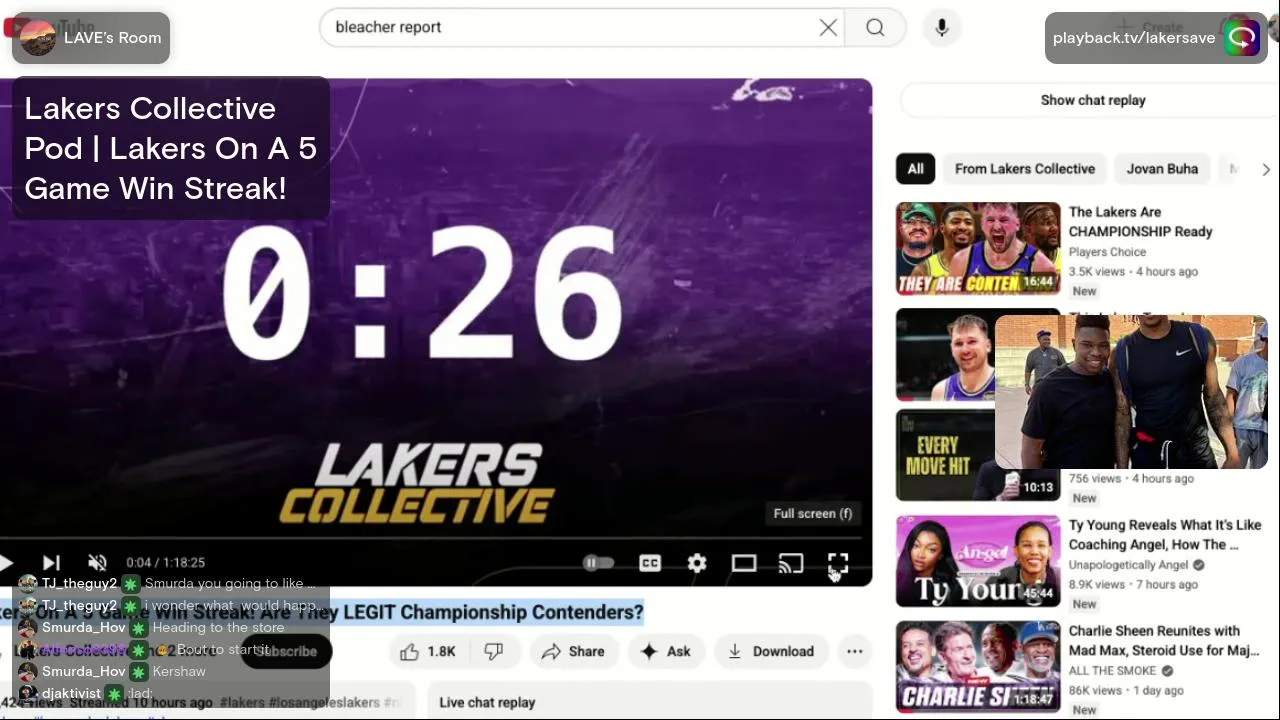The height and width of the screenshot is (720, 1280).
Task: Click the webcam overlay picture of two men
Action: pos(1131,392)
